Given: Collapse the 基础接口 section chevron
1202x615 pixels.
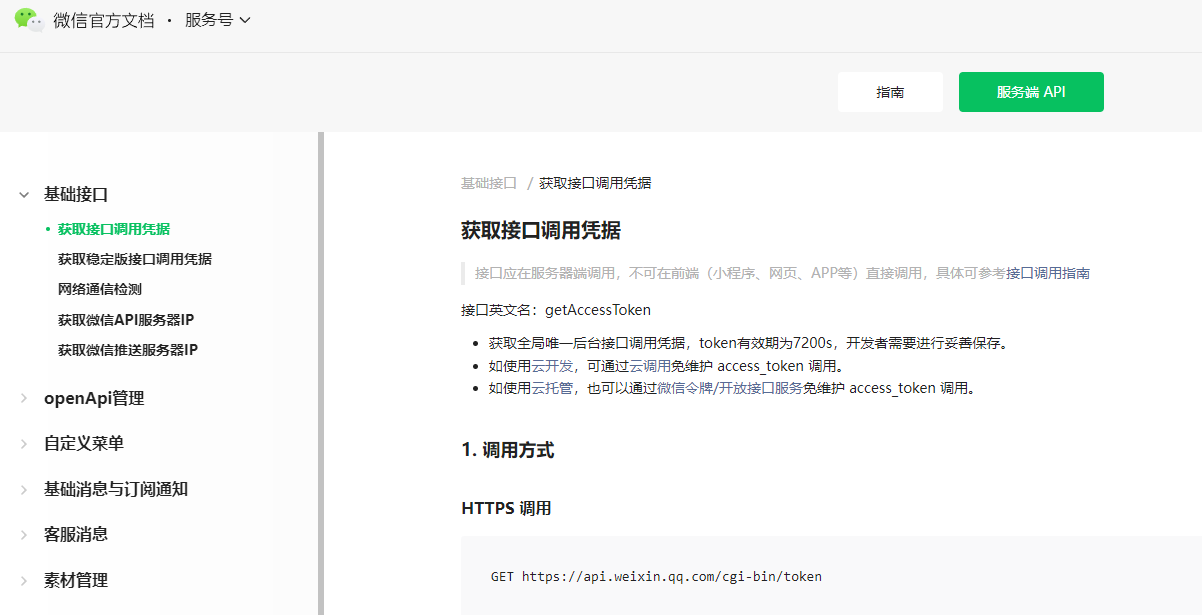Looking at the screenshot, I should click(x=24, y=195).
